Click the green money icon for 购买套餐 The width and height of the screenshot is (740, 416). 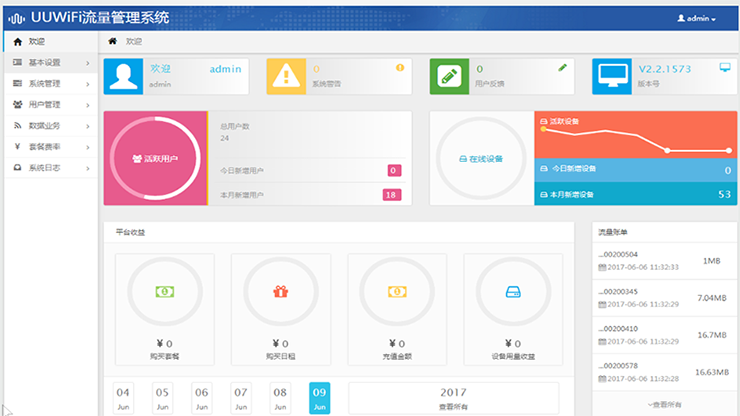click(164, 291)
